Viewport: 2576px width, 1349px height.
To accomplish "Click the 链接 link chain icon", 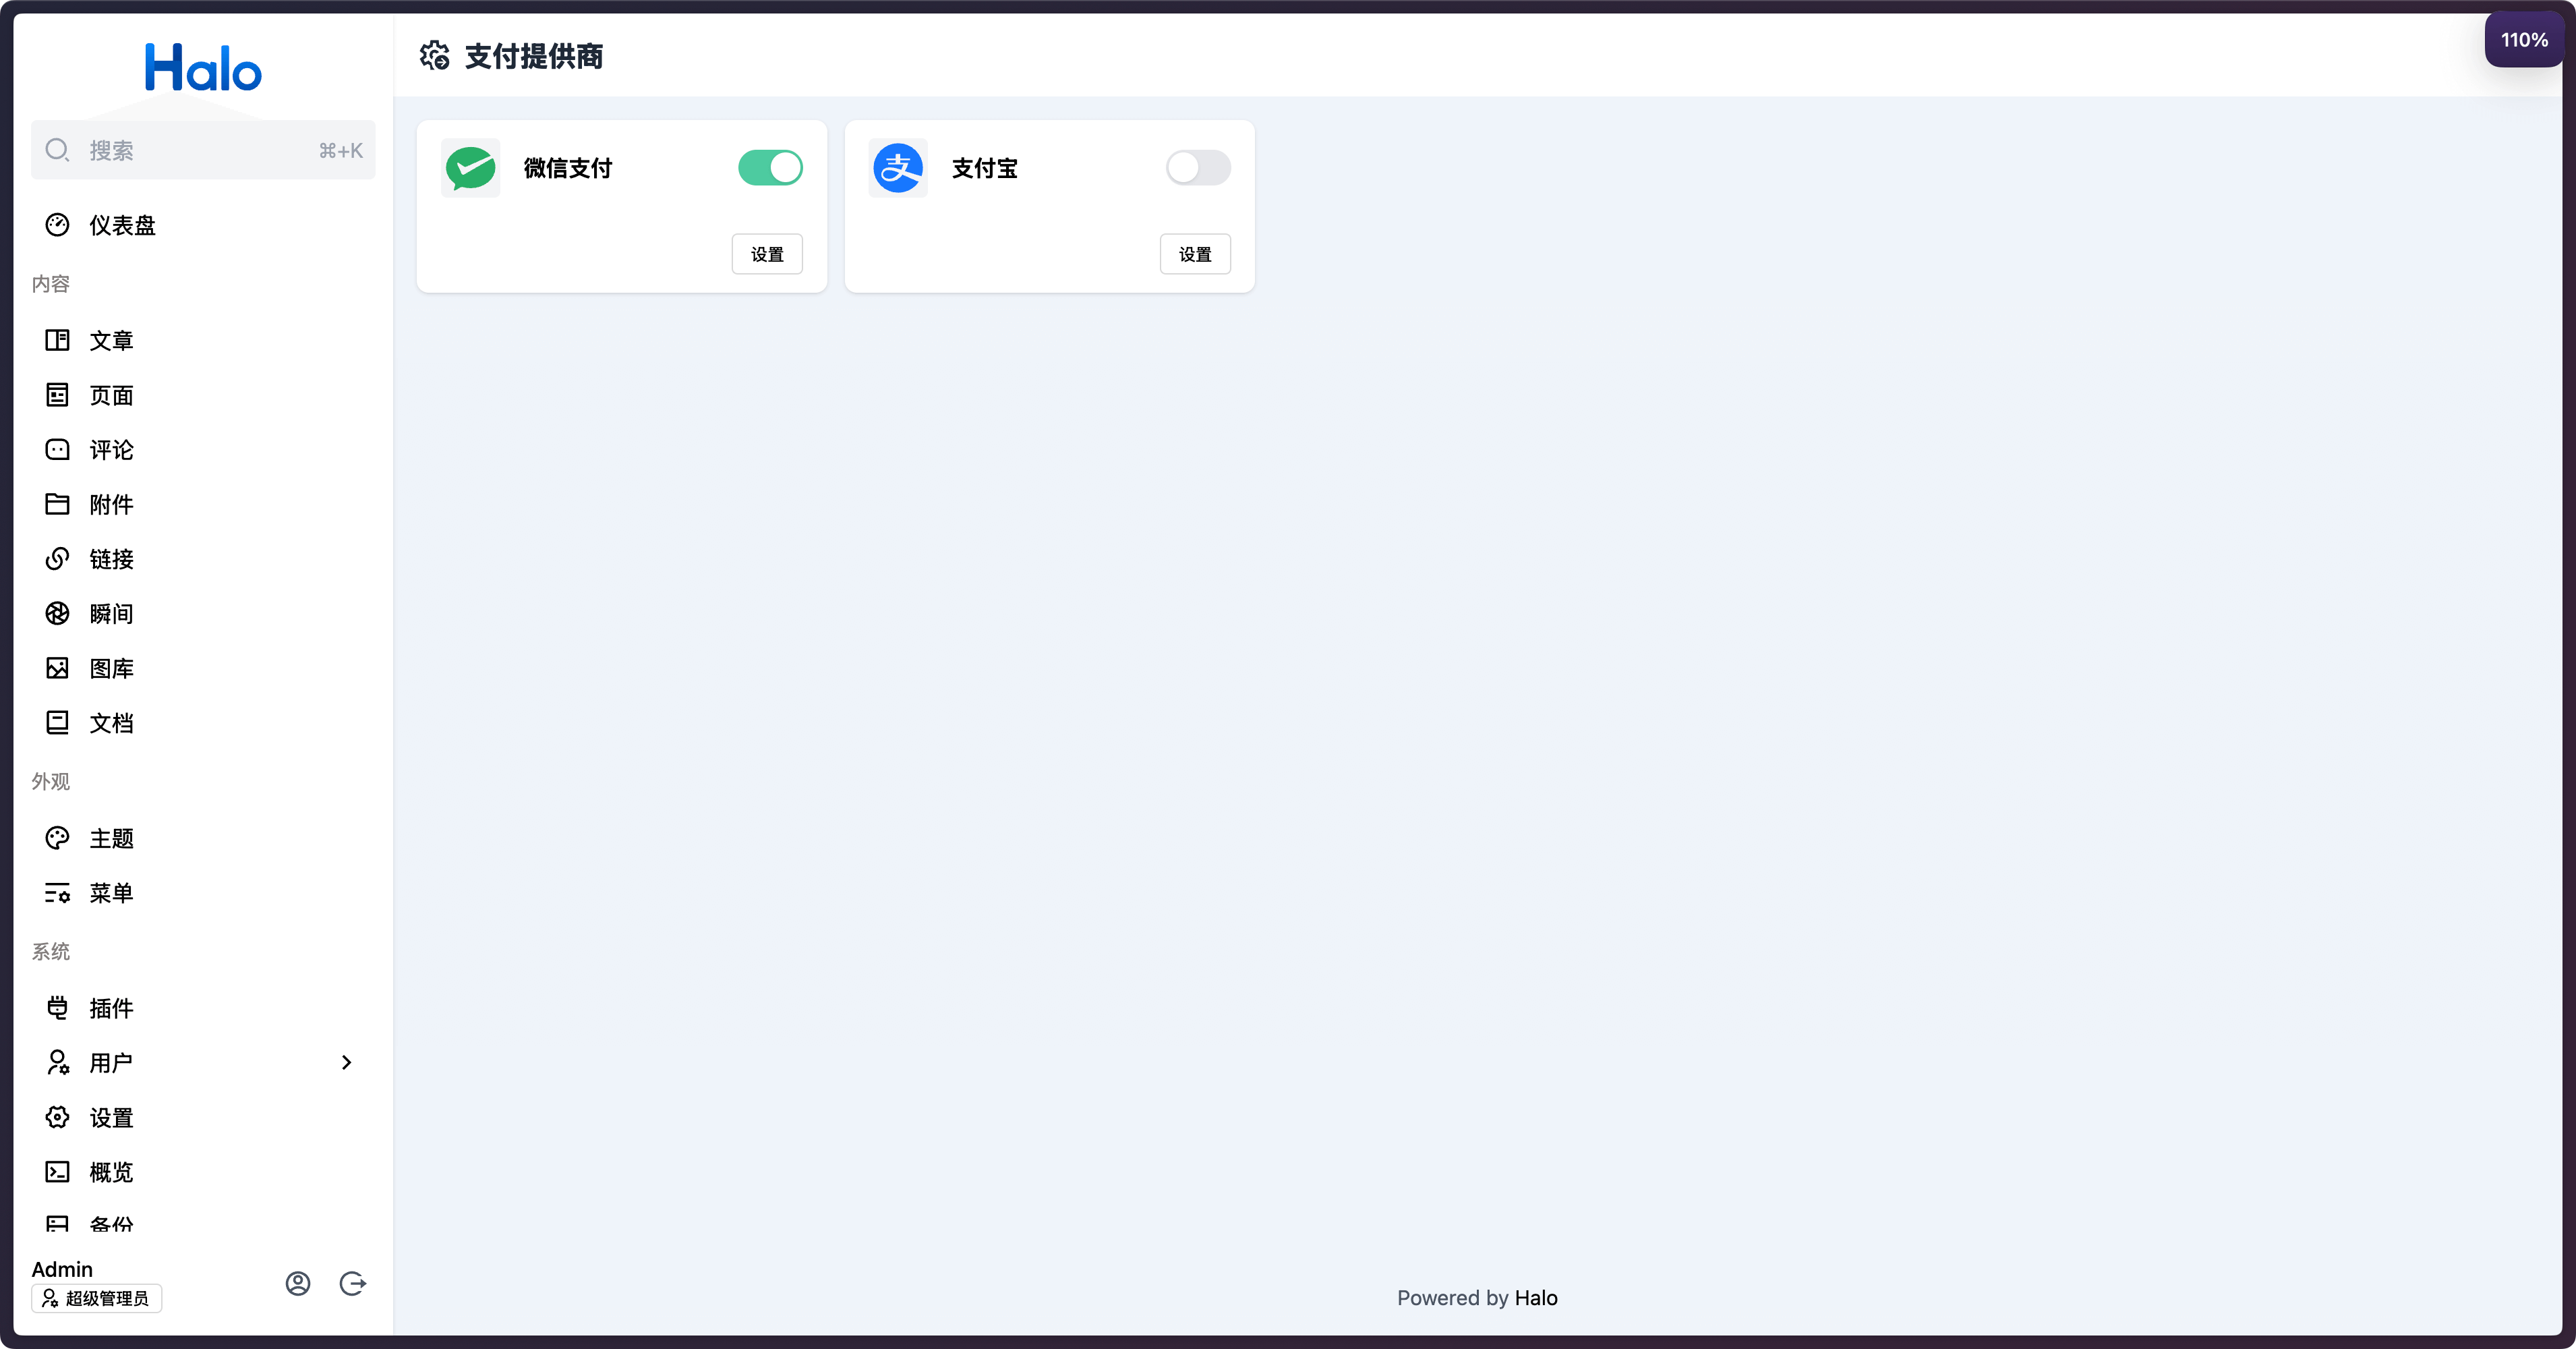I will point(57,559).
